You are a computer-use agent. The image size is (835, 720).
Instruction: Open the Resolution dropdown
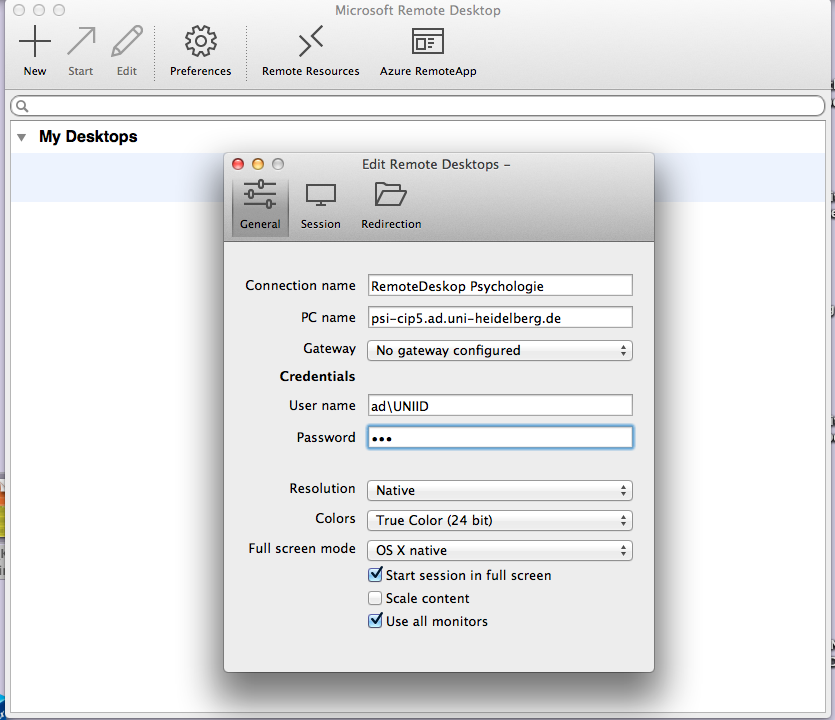click(x=500, y=490)
